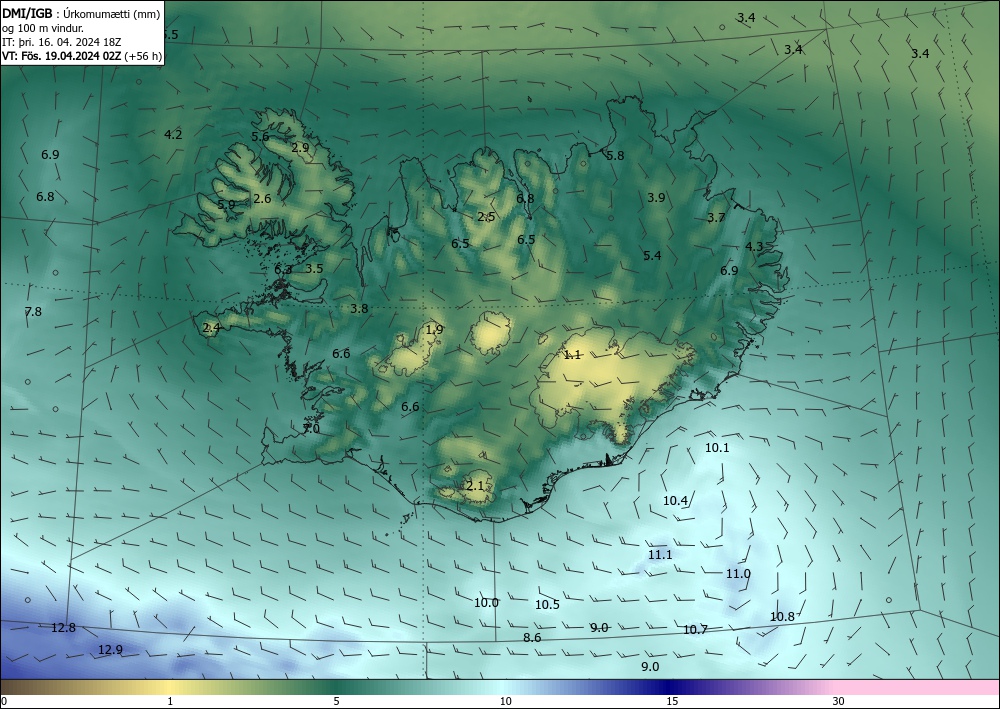This screenshot has width=1000, height=709.
Task: Click the 4.3 value on the map
Action: pyautogui.click(x=754, y=247)
